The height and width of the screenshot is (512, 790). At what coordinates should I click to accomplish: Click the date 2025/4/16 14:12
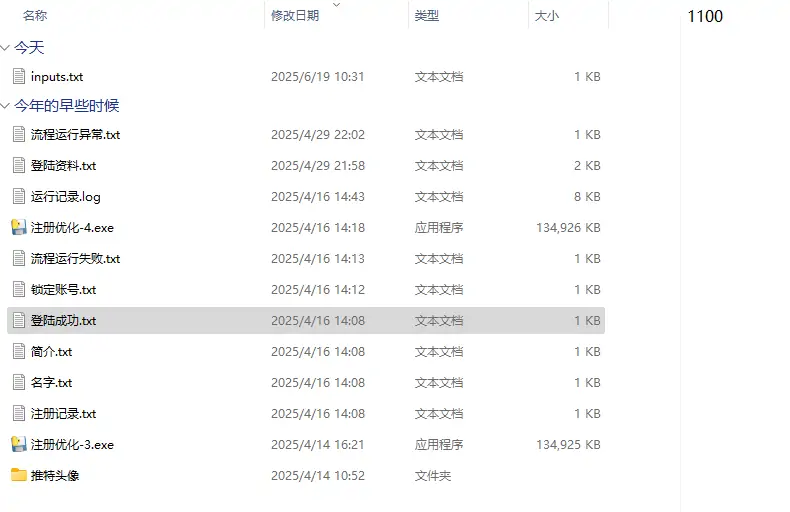click(317, 290)
